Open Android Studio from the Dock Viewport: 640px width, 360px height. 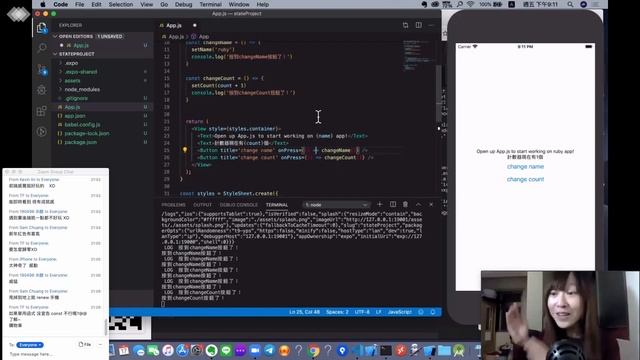(459, 350)
